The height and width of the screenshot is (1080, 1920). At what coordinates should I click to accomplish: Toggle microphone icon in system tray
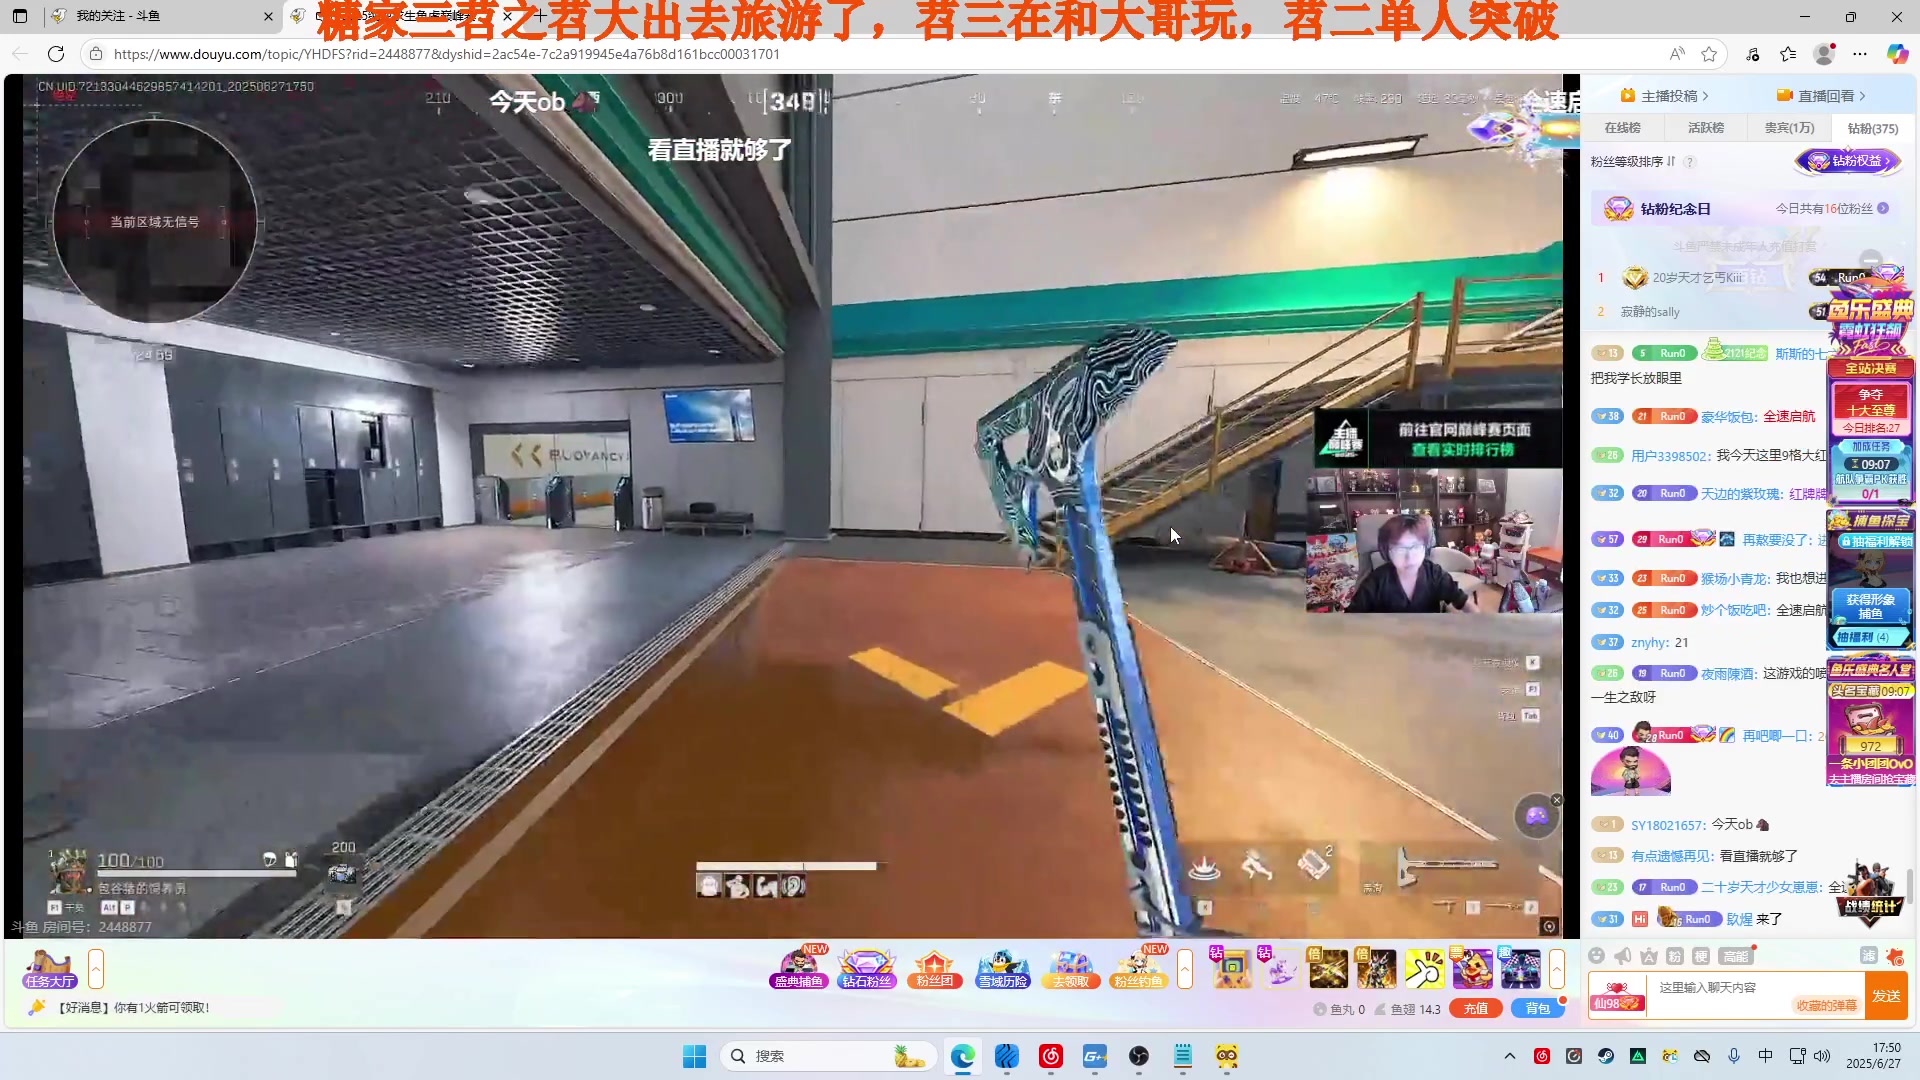click(x=1733, y=1056)
